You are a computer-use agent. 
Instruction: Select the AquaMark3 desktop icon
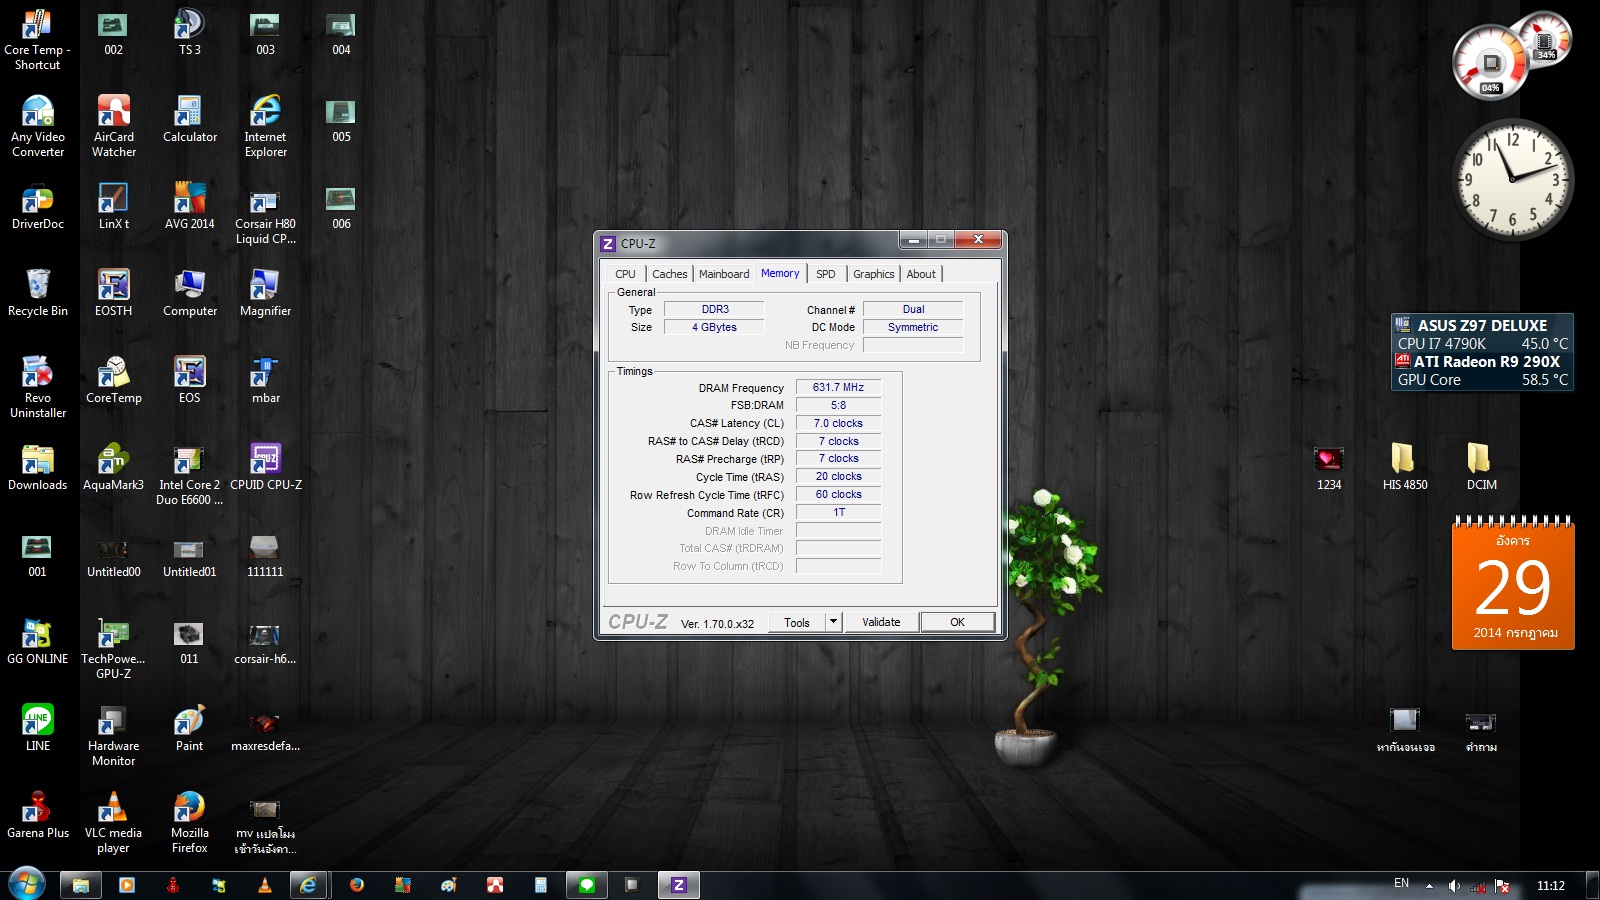click(x=114, y=468)
